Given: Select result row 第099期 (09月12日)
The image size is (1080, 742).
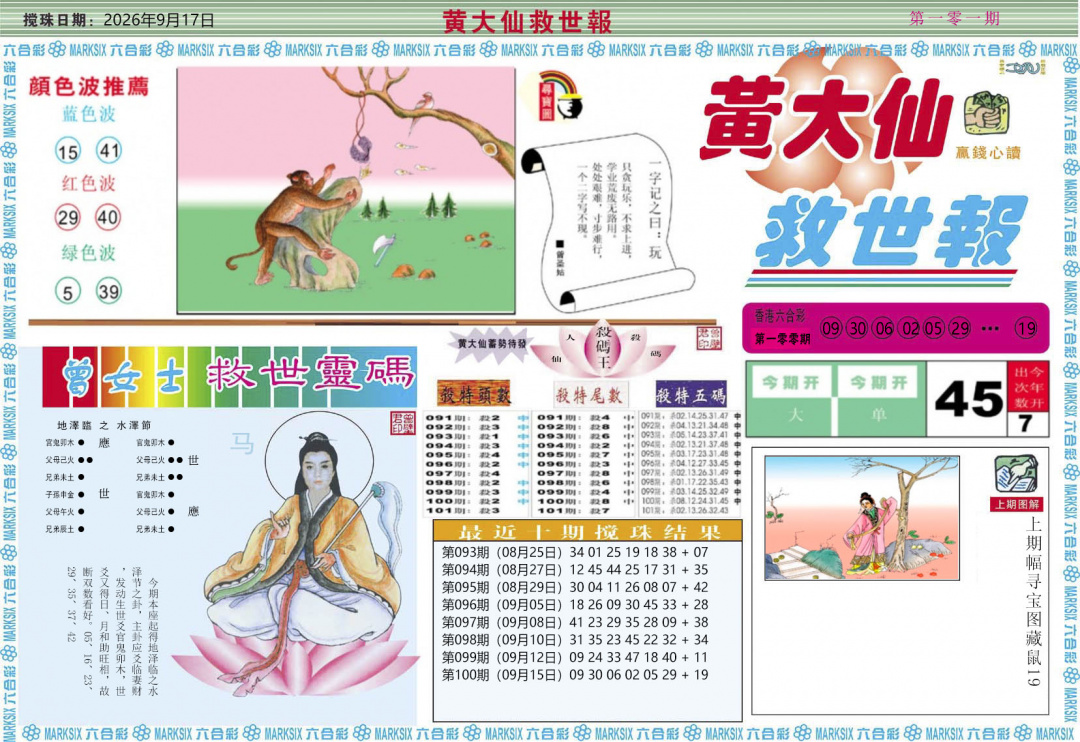Looking at the screenshot, I should 575,657.
